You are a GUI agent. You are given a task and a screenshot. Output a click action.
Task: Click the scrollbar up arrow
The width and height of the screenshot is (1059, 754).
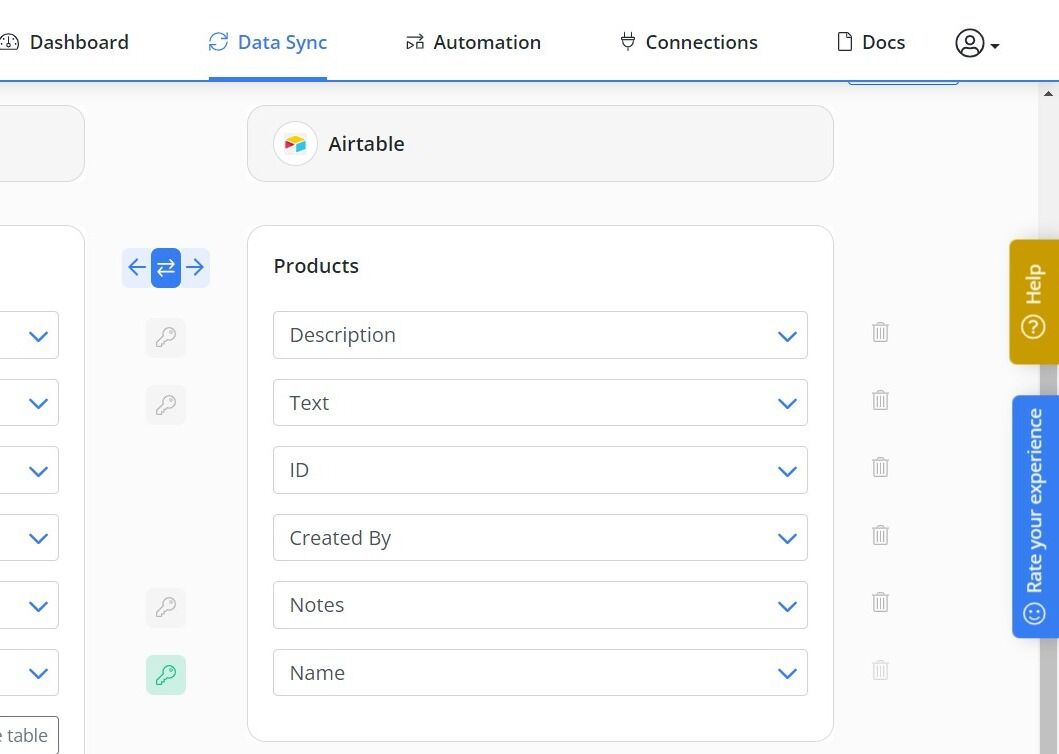[x=1048, y=94]
